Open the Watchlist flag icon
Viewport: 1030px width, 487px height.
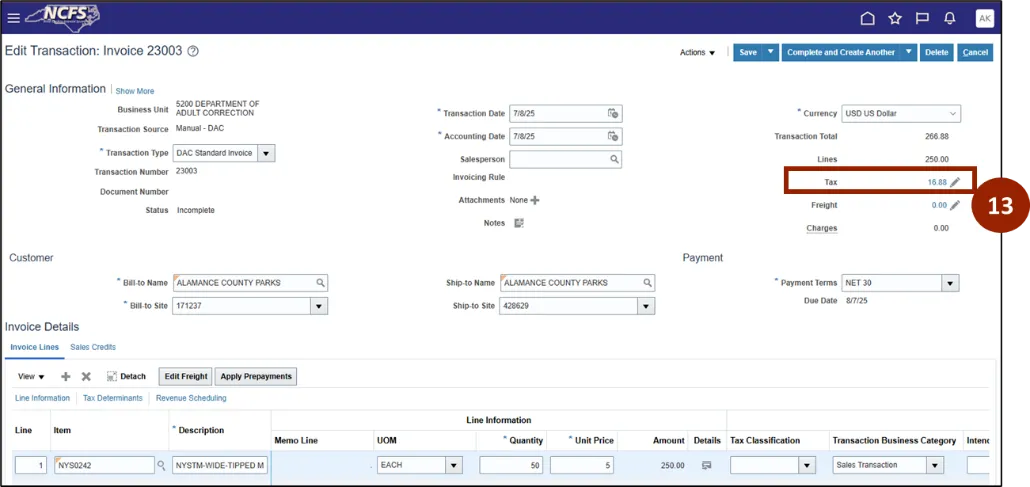click(922, 18)
